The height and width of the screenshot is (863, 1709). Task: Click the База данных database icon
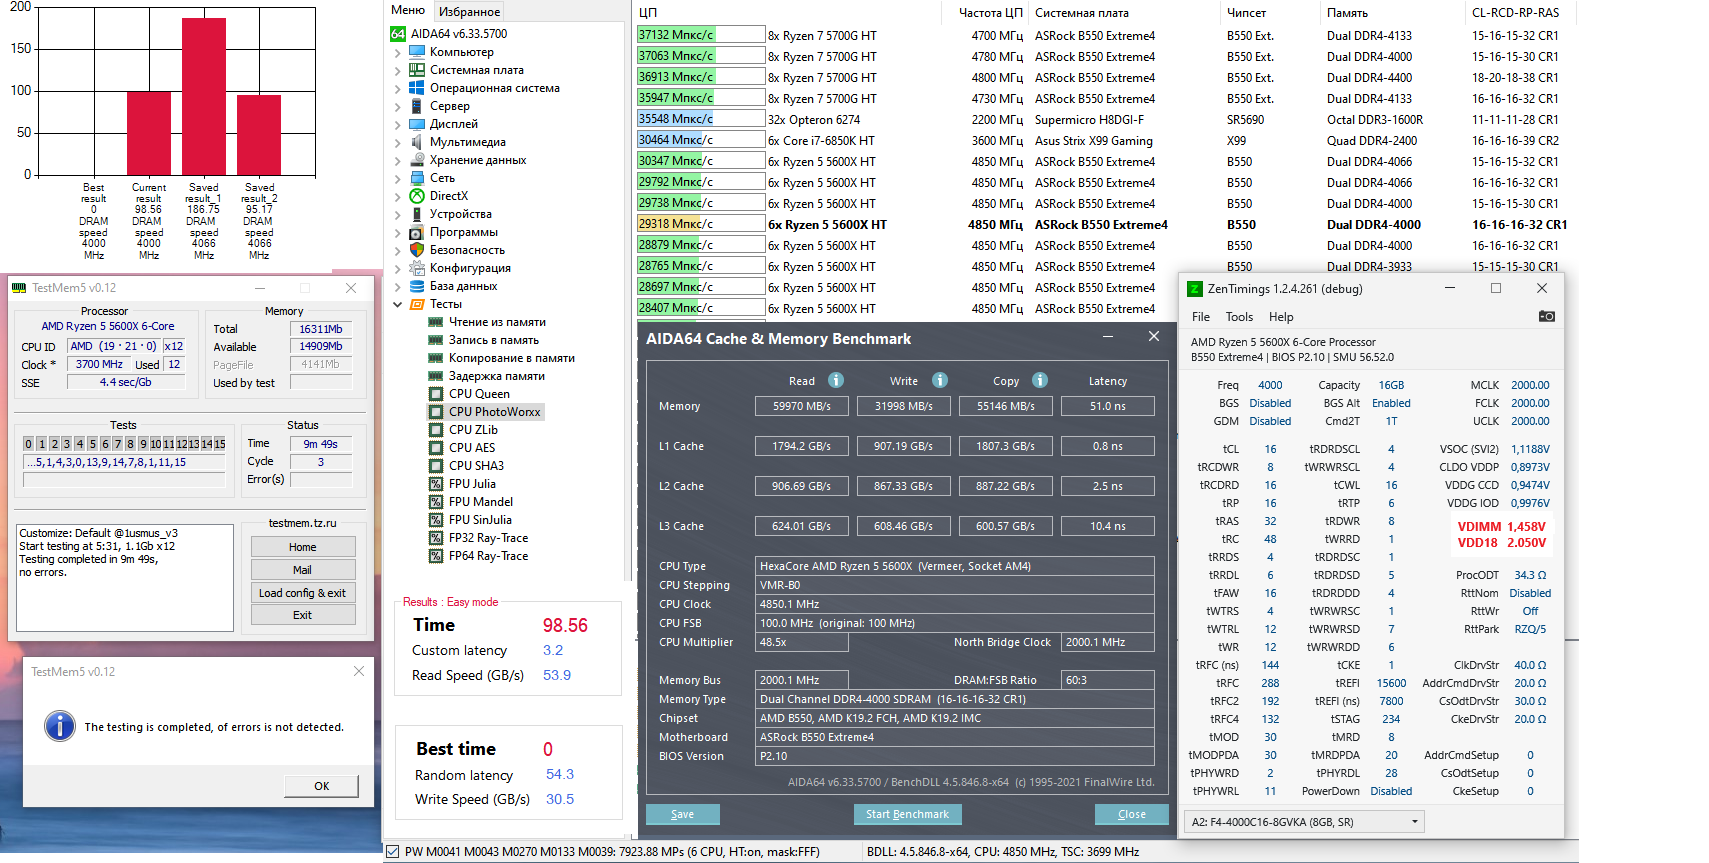coord(417,286)
